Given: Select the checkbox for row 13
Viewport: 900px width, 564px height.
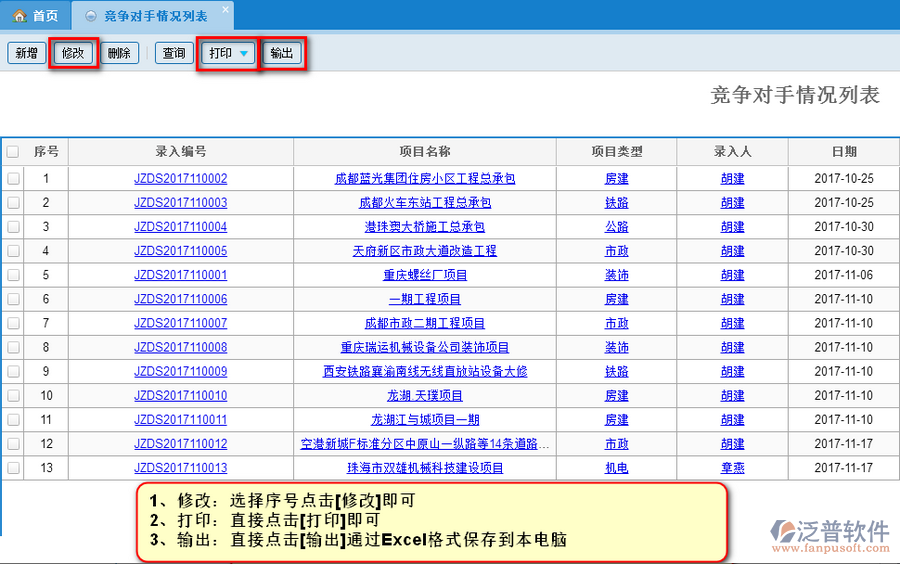Looking at the screenshot, I should pos(13,468).
